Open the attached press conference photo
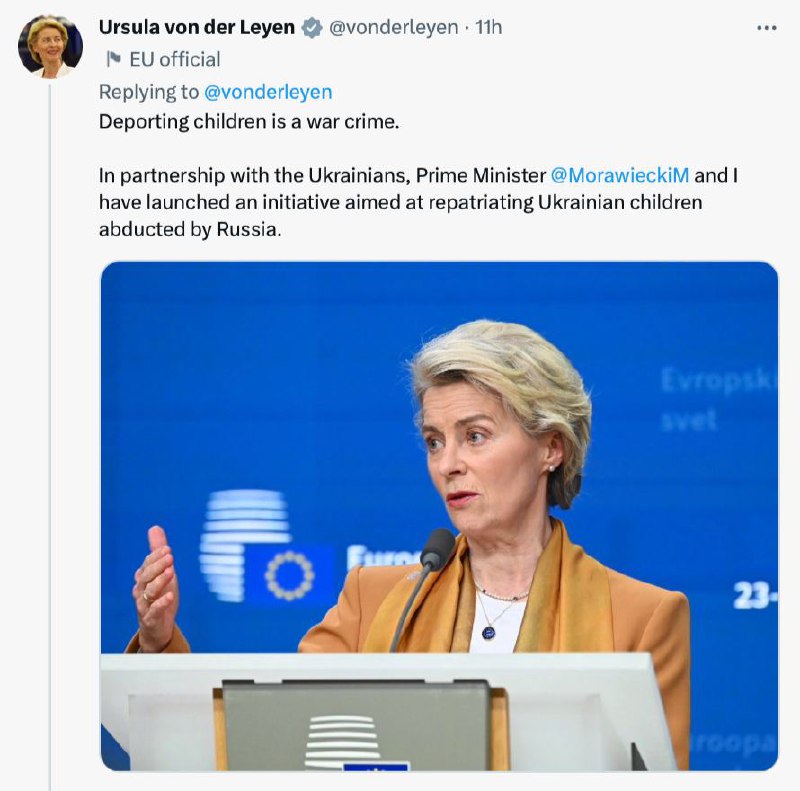This screenshot has width=800, height=791. 439,515
